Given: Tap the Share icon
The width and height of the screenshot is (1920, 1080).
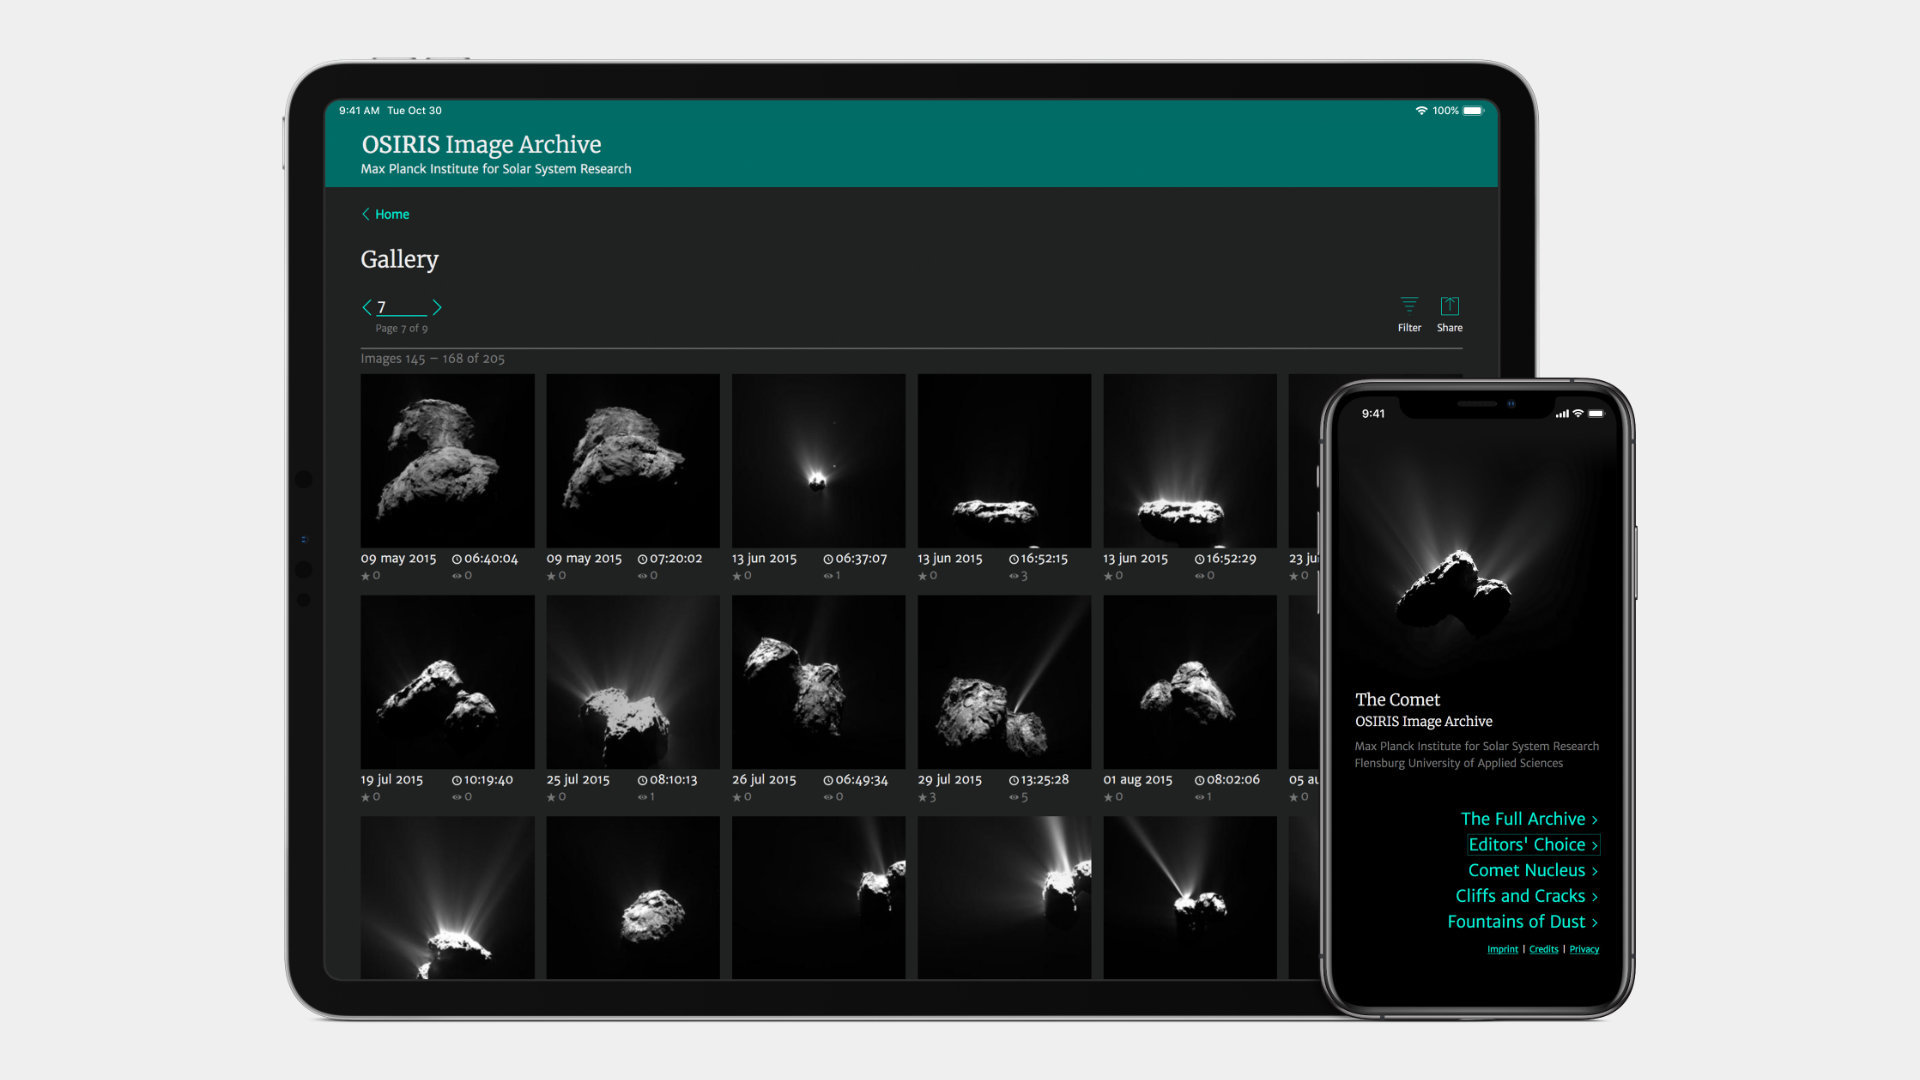Looking at the screenshot, I should pyautogui.click(x=1449, y=307).
